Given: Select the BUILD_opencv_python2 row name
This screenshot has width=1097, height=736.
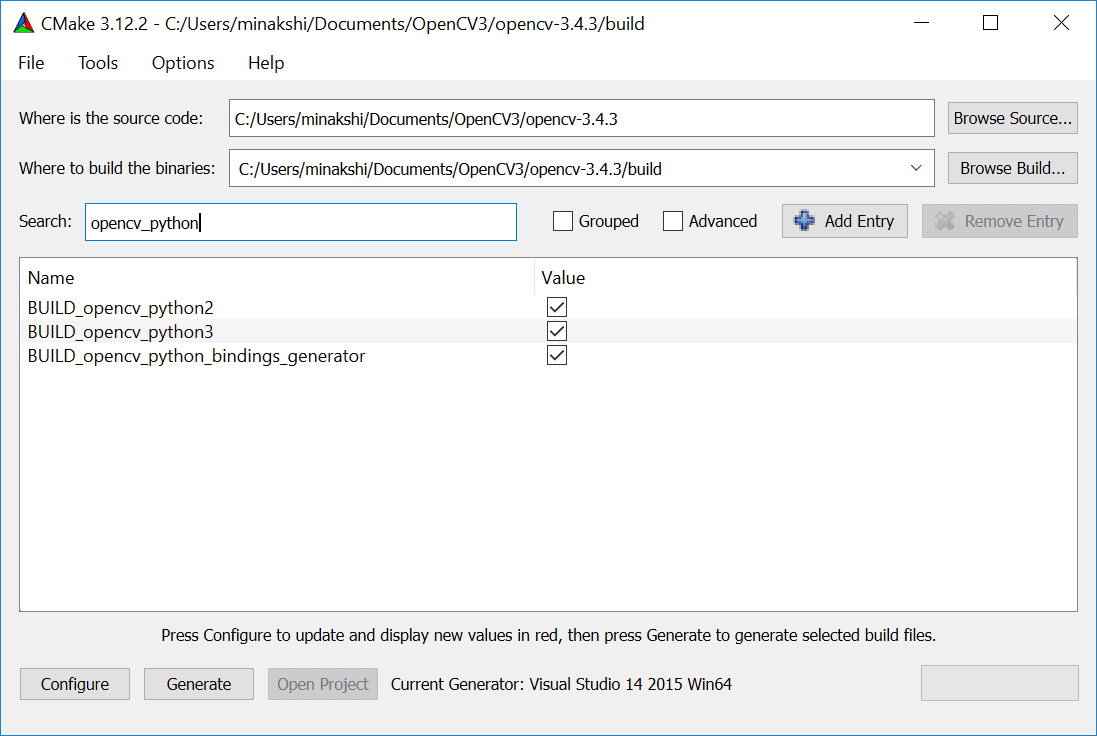Looking at the screenshot, I should pos(120,308).
